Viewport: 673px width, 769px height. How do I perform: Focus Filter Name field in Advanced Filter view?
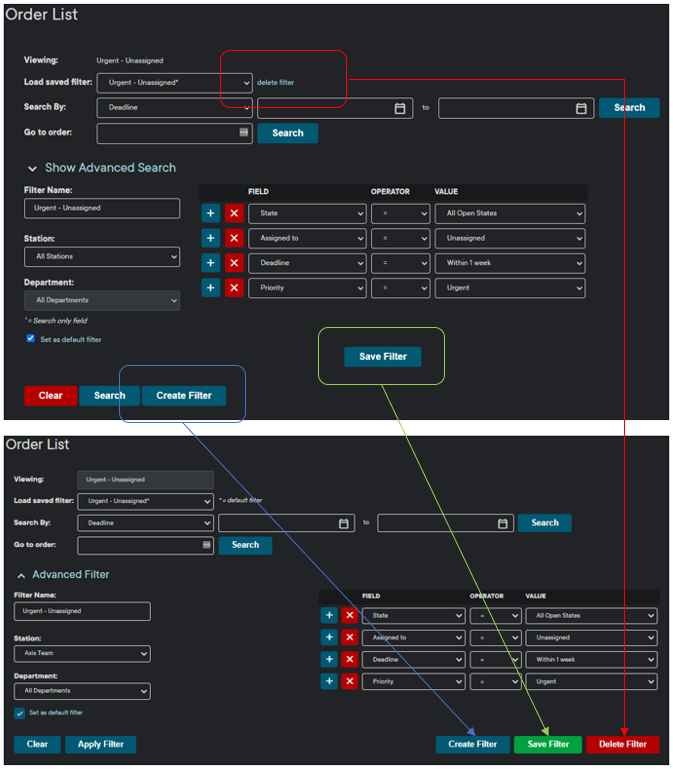pyautogui.click(x=82, y=611)
